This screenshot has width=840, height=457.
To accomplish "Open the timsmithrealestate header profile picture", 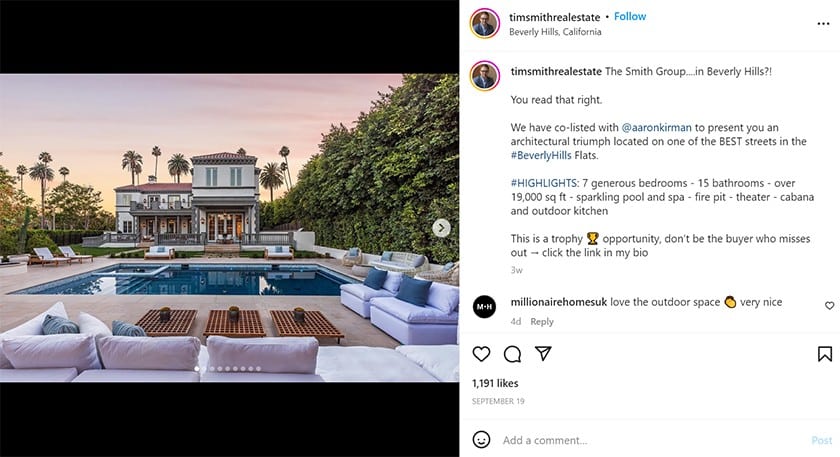I will (485, 24).
